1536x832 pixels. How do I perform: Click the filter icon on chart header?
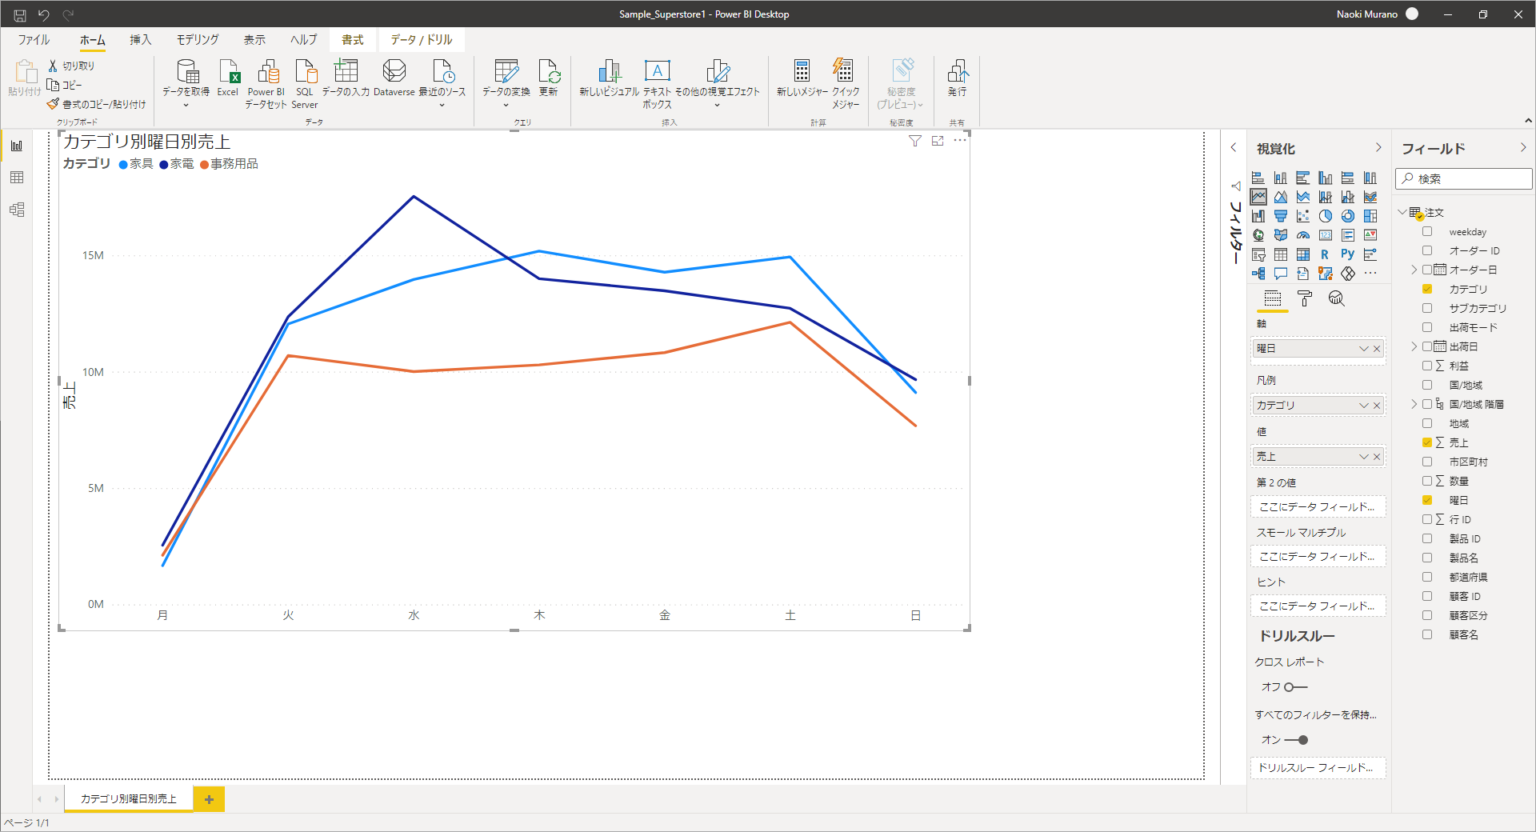click(x=914, y=141)
